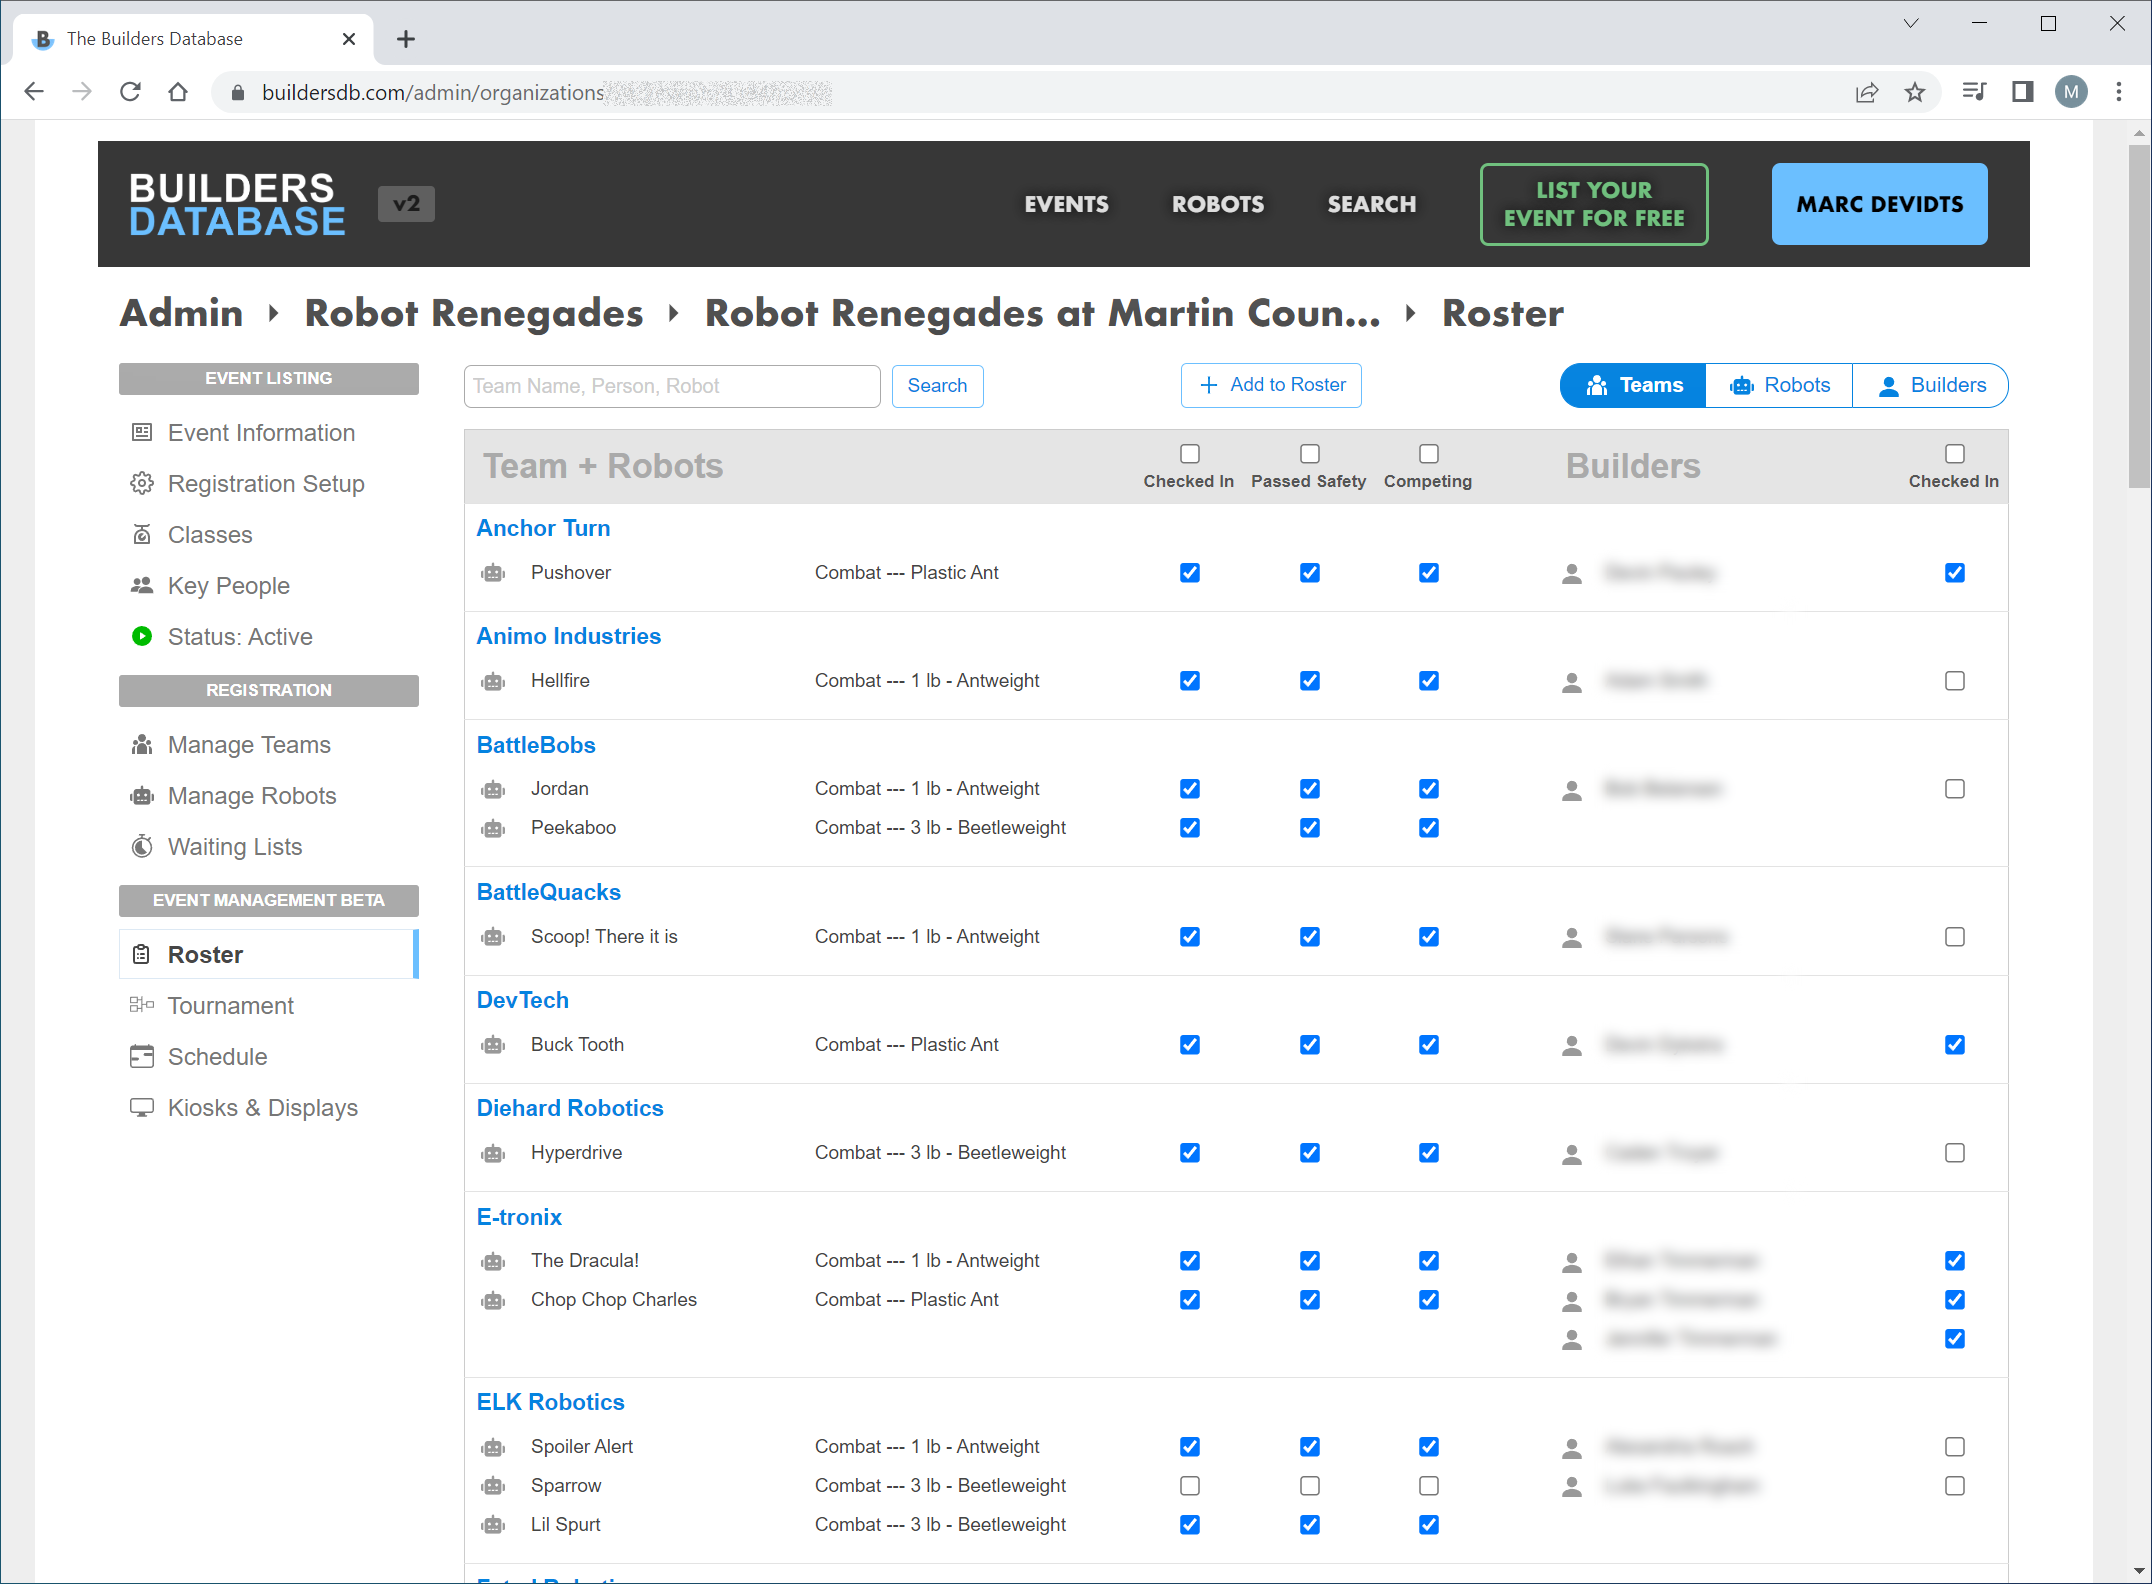
Task: Click the Key People icon
Action: point(142,585)
